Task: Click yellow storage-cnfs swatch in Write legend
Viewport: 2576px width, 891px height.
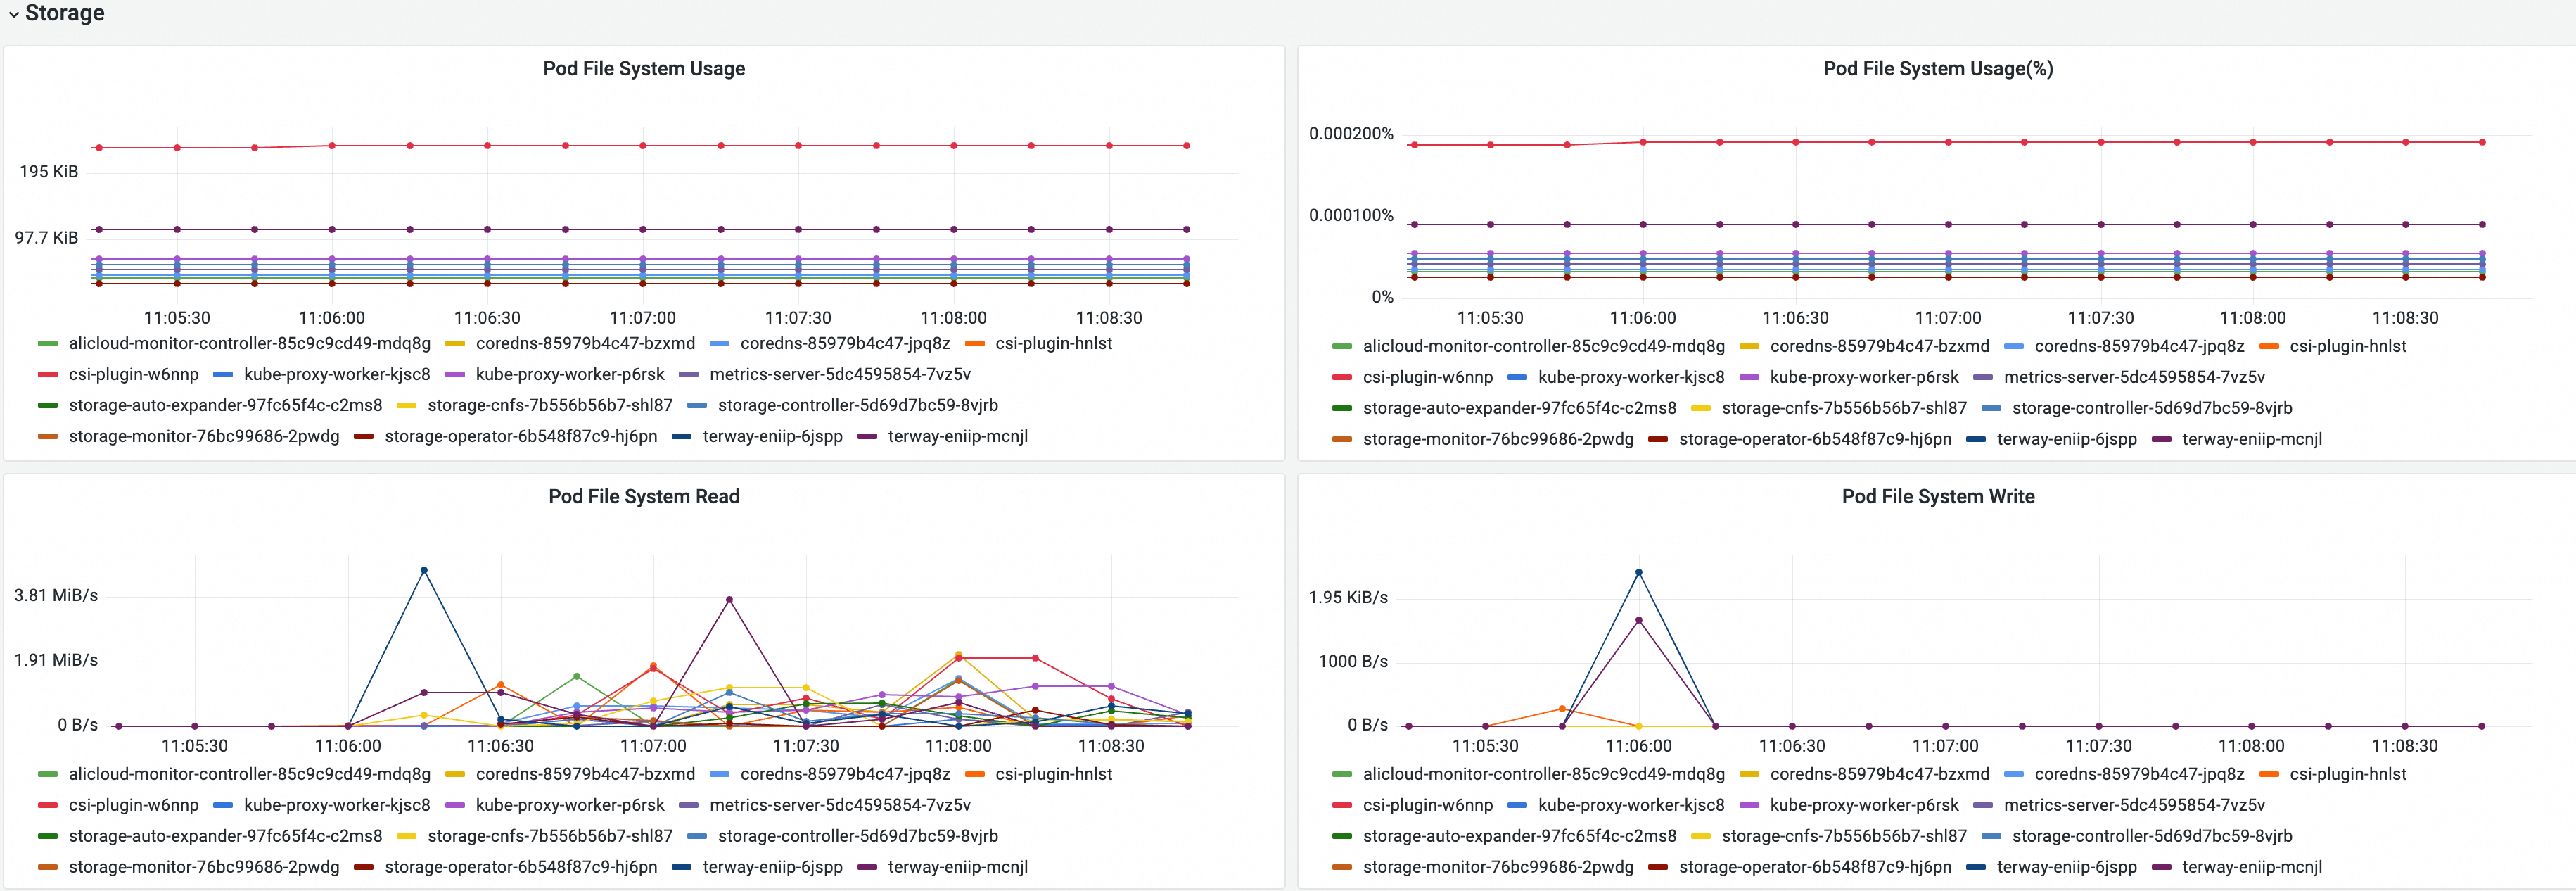Action: pos(1700,837)
